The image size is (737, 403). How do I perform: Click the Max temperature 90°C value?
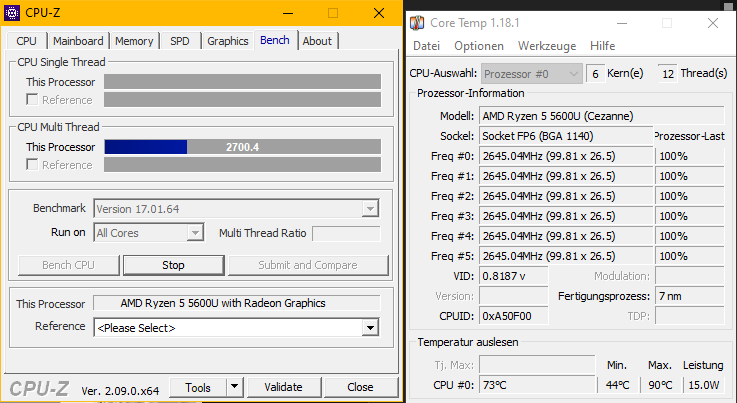click(660, 385)
